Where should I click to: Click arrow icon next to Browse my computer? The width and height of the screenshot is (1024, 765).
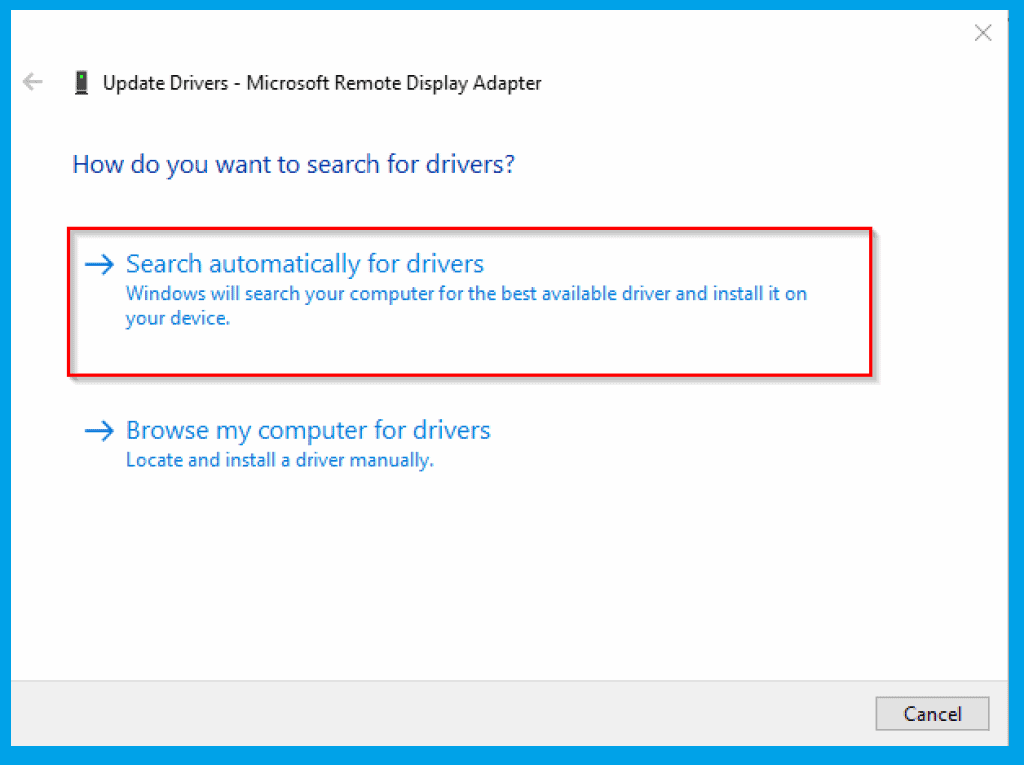pos(99,431)
